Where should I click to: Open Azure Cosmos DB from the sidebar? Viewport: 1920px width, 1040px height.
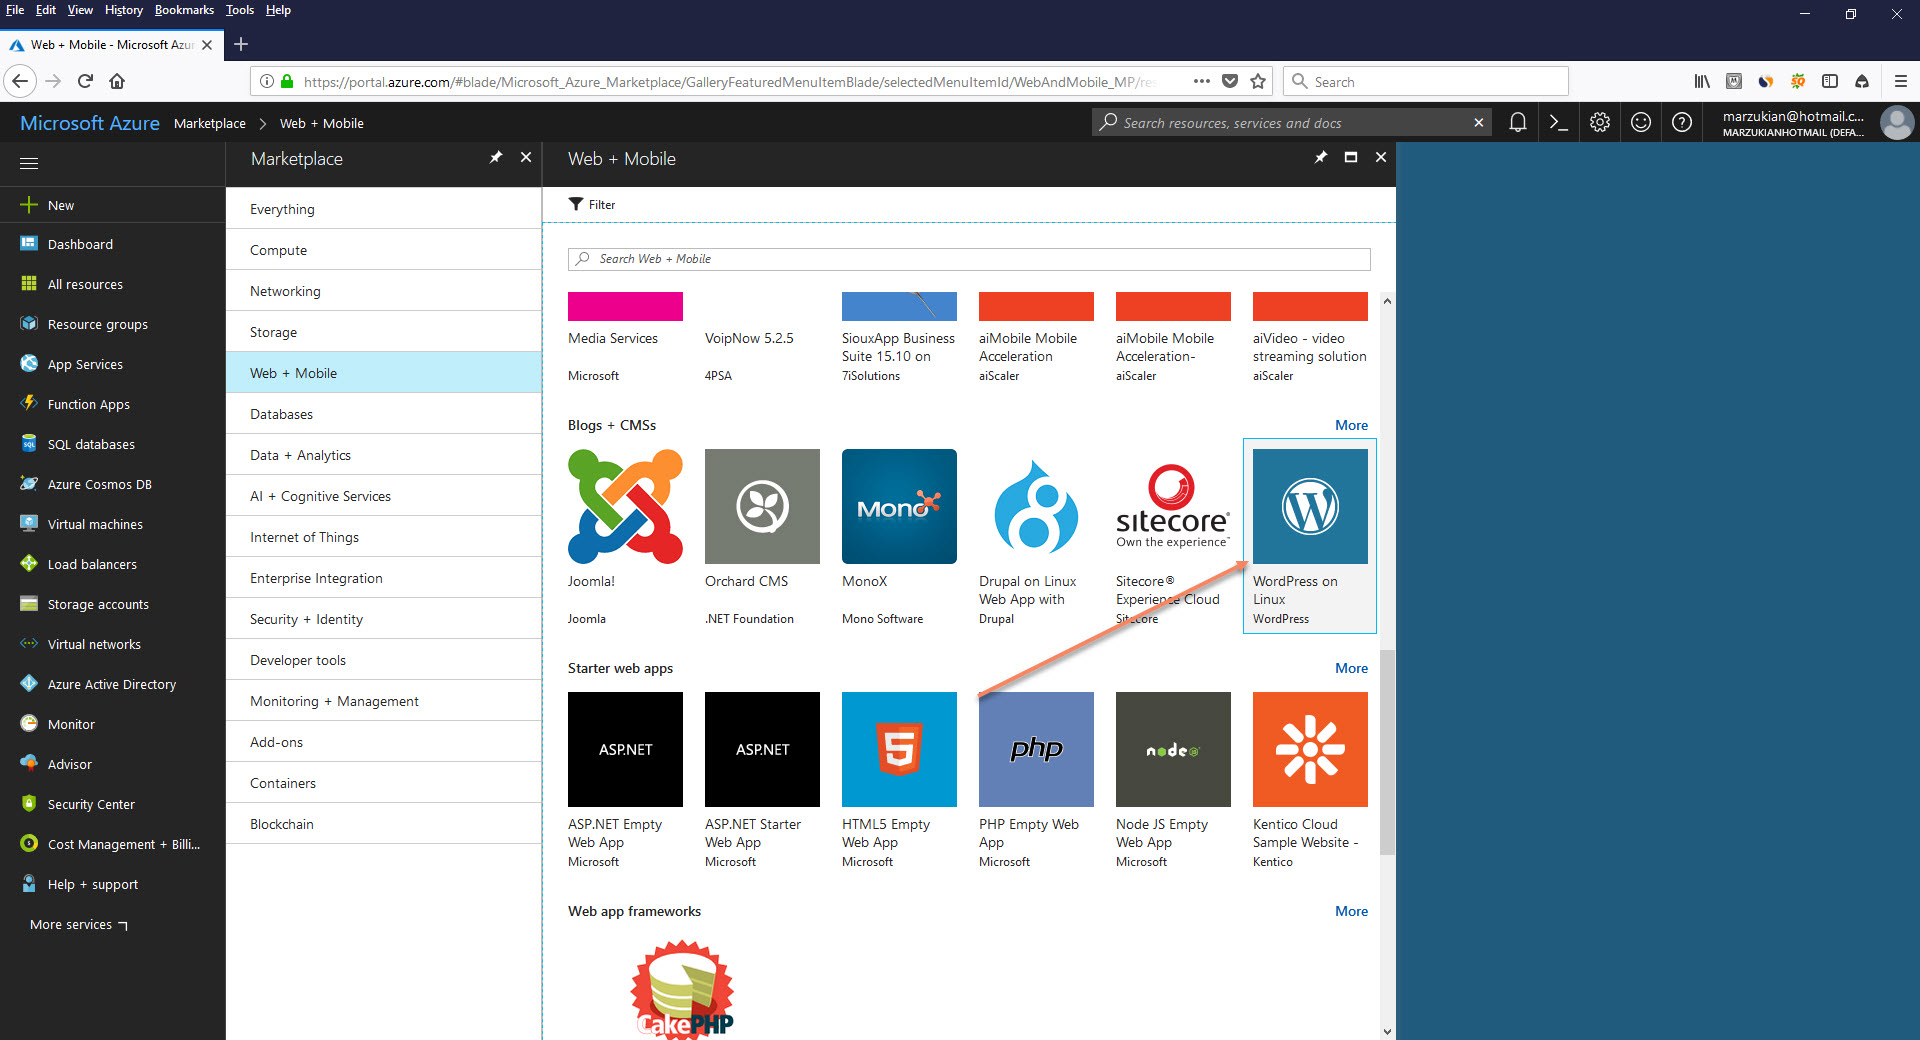coord(96,484)
